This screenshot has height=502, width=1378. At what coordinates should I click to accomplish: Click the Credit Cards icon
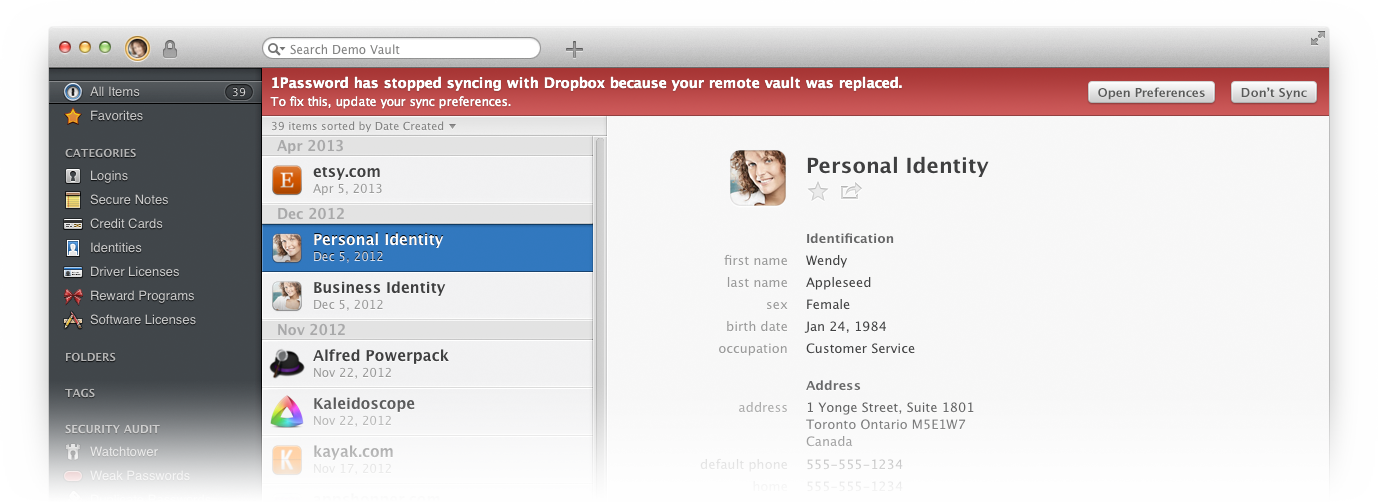tap(73, 224)
